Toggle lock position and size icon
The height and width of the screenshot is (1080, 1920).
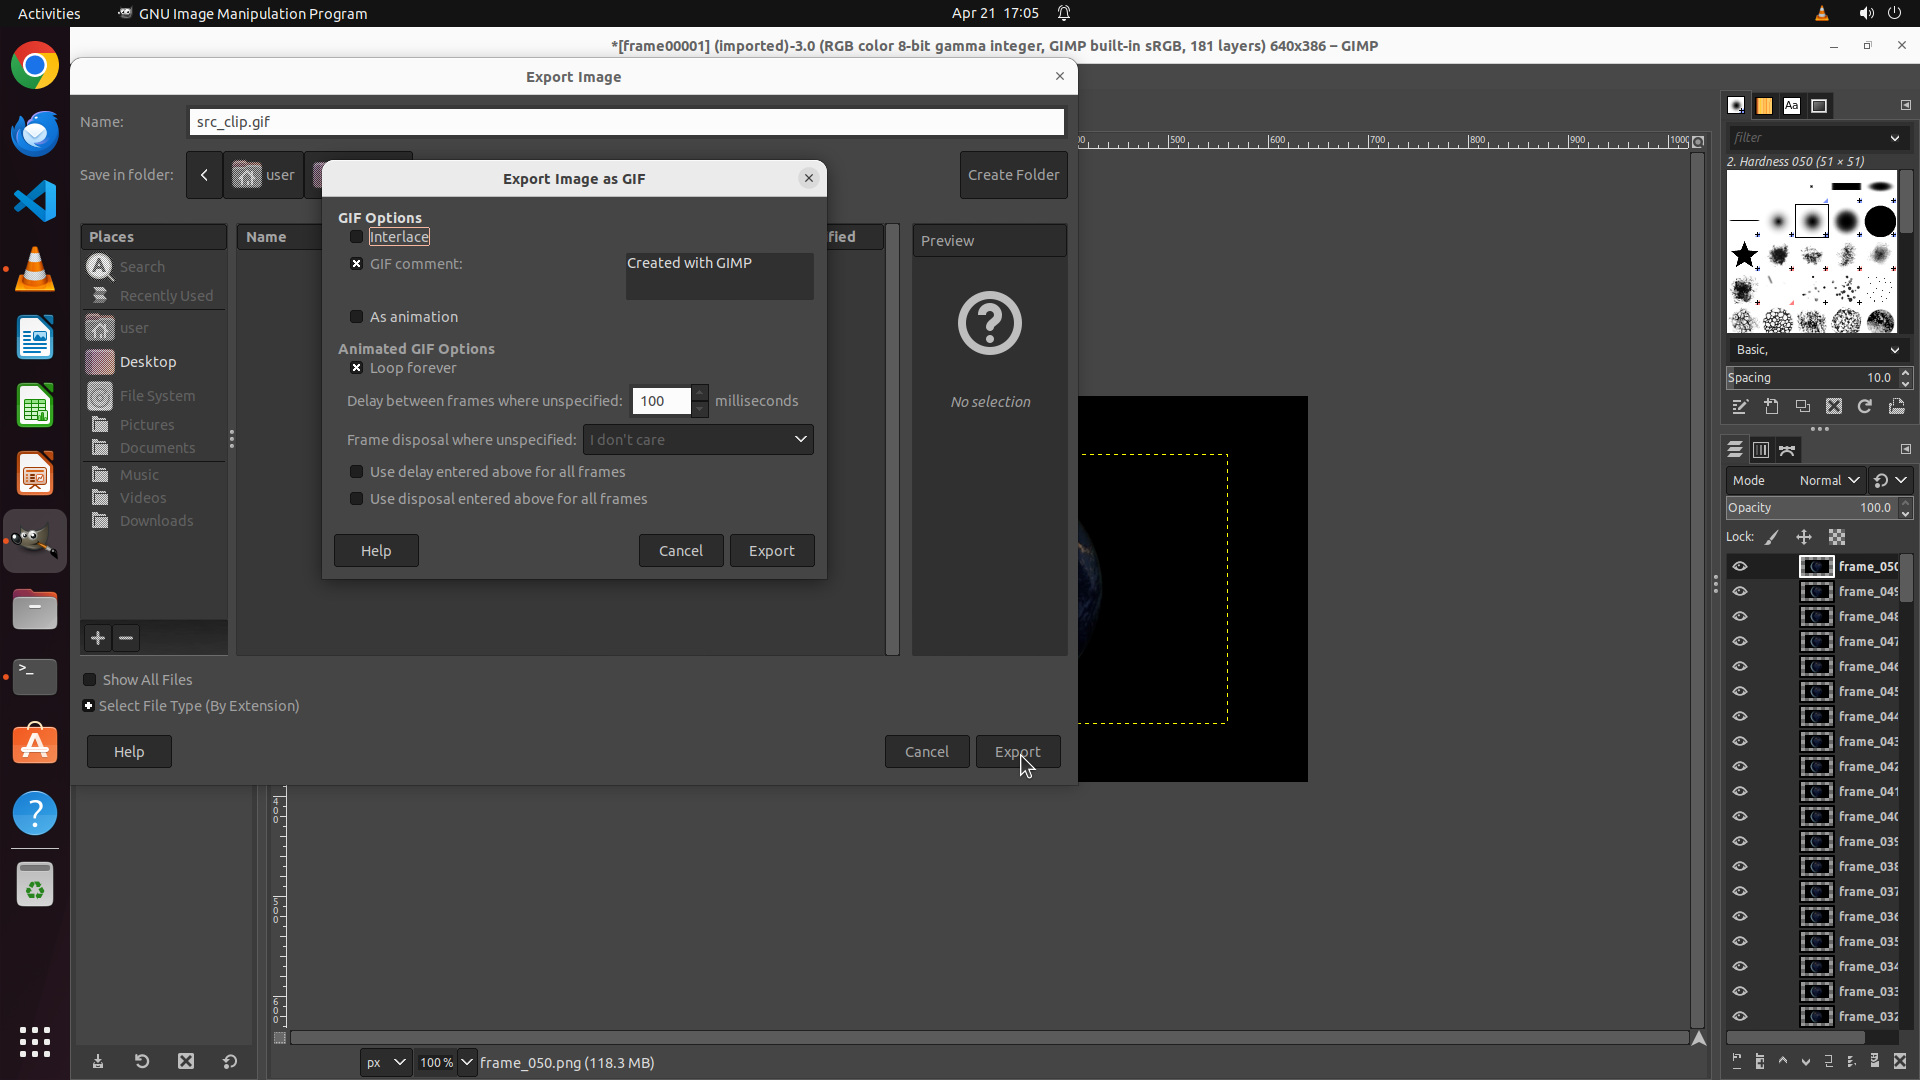pos(1804,537)
